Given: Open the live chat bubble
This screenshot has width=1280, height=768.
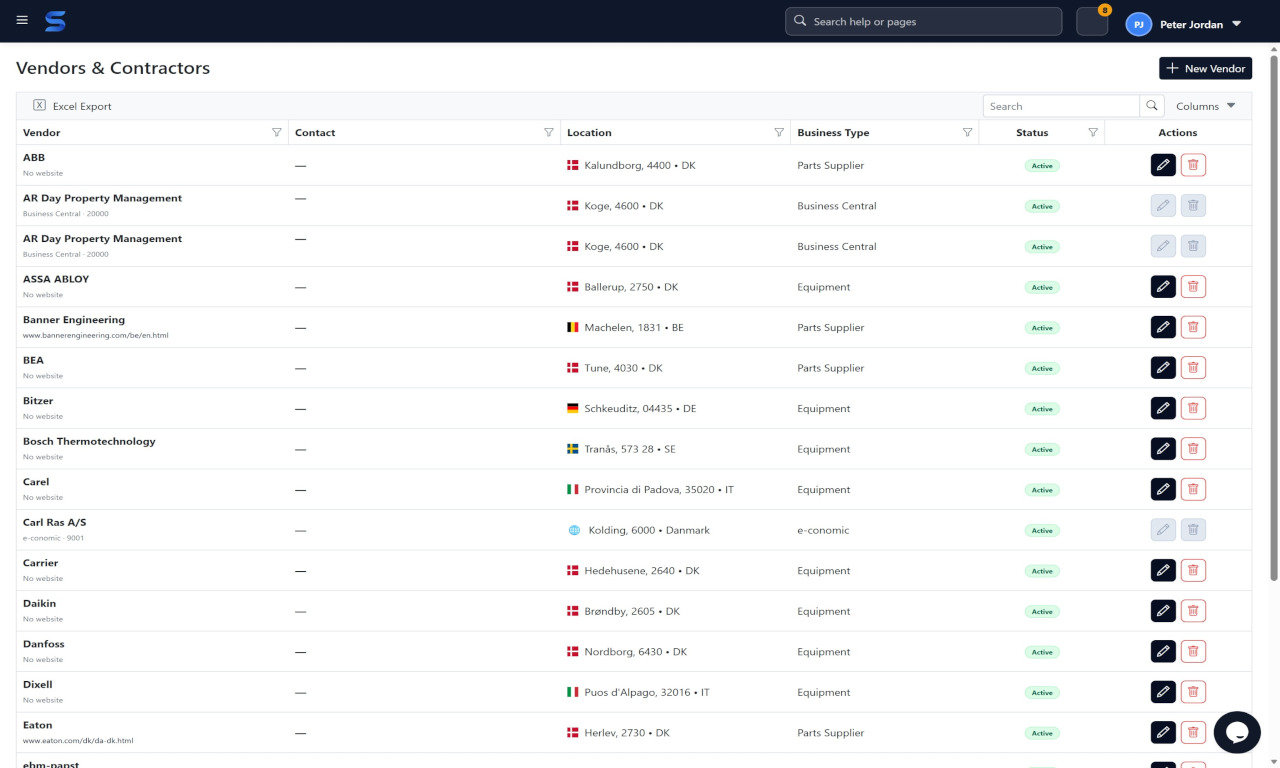Looking at the screenshot, I should [1237, 732].
